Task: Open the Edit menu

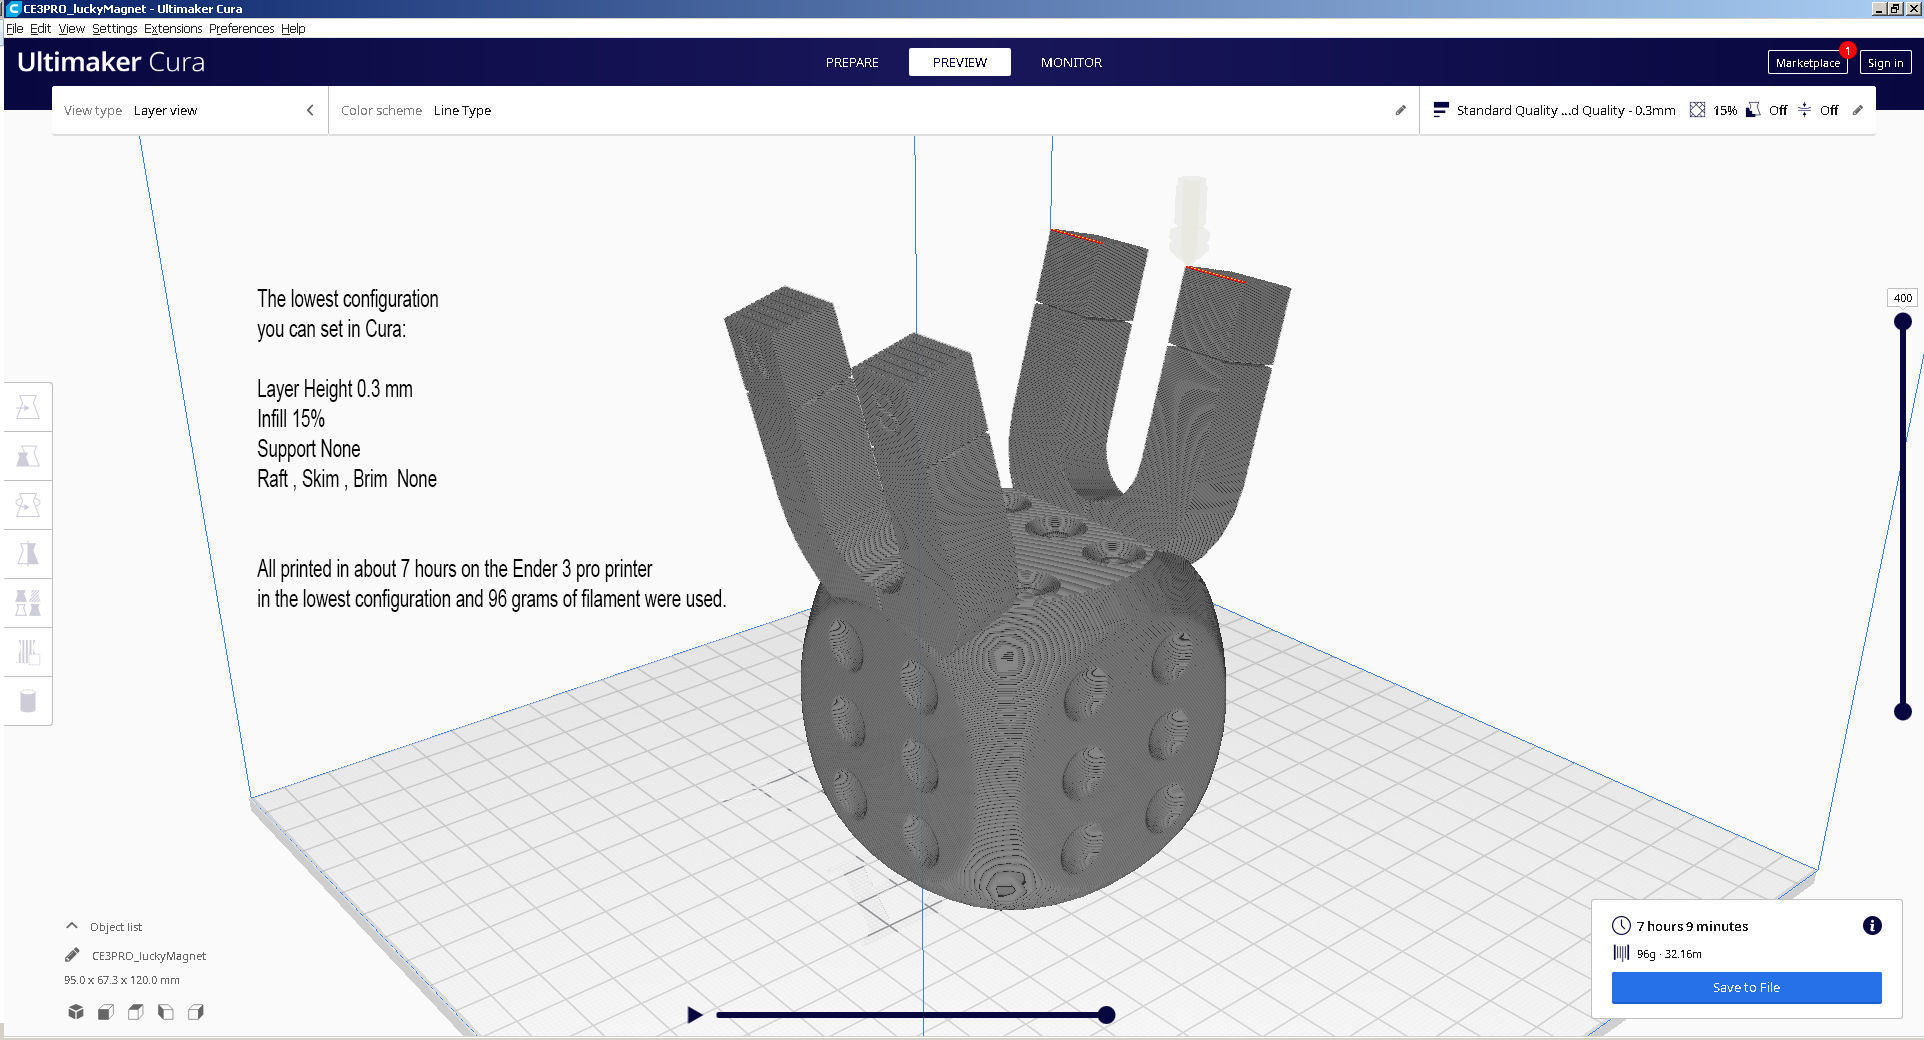Action: click(40, 28)
